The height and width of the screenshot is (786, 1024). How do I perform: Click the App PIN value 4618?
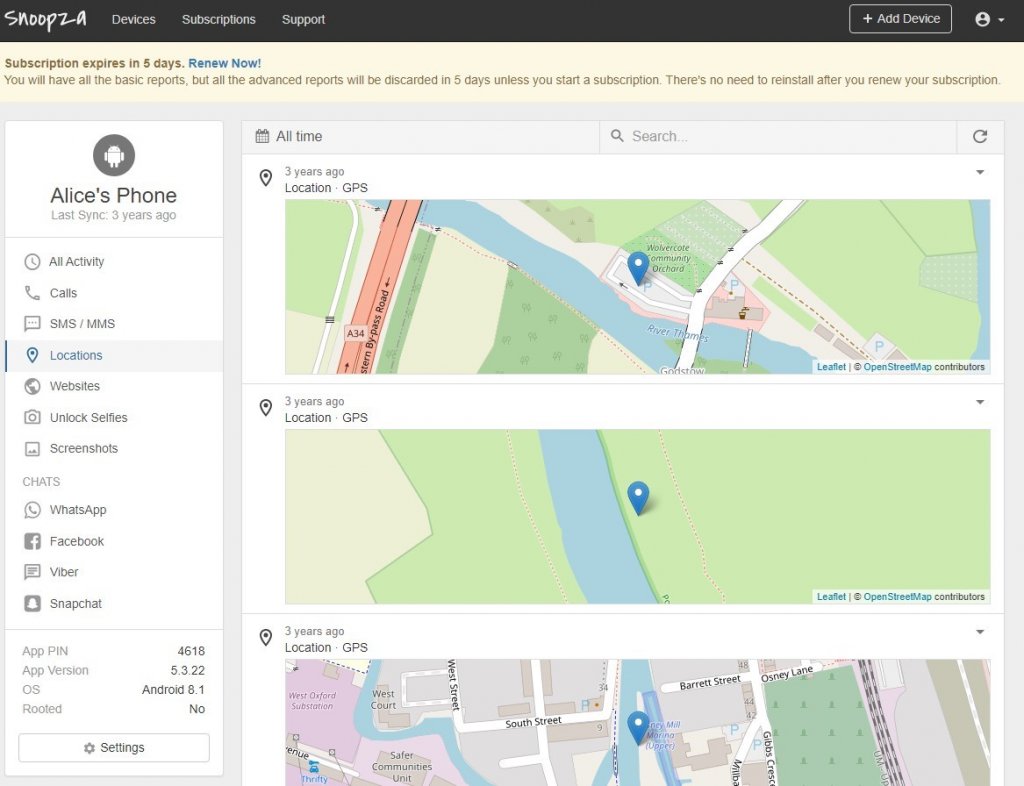click(x=191, y=651)
